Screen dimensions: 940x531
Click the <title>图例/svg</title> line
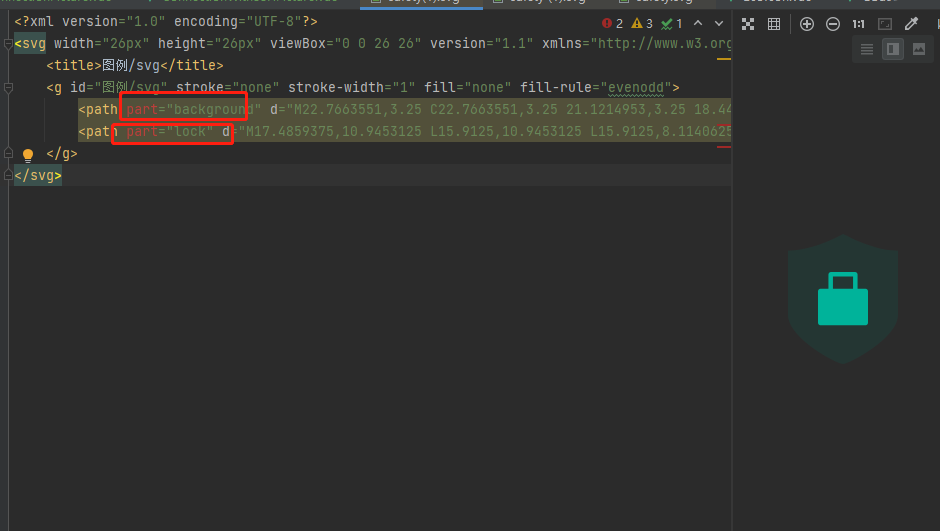(x=135, y=65)
